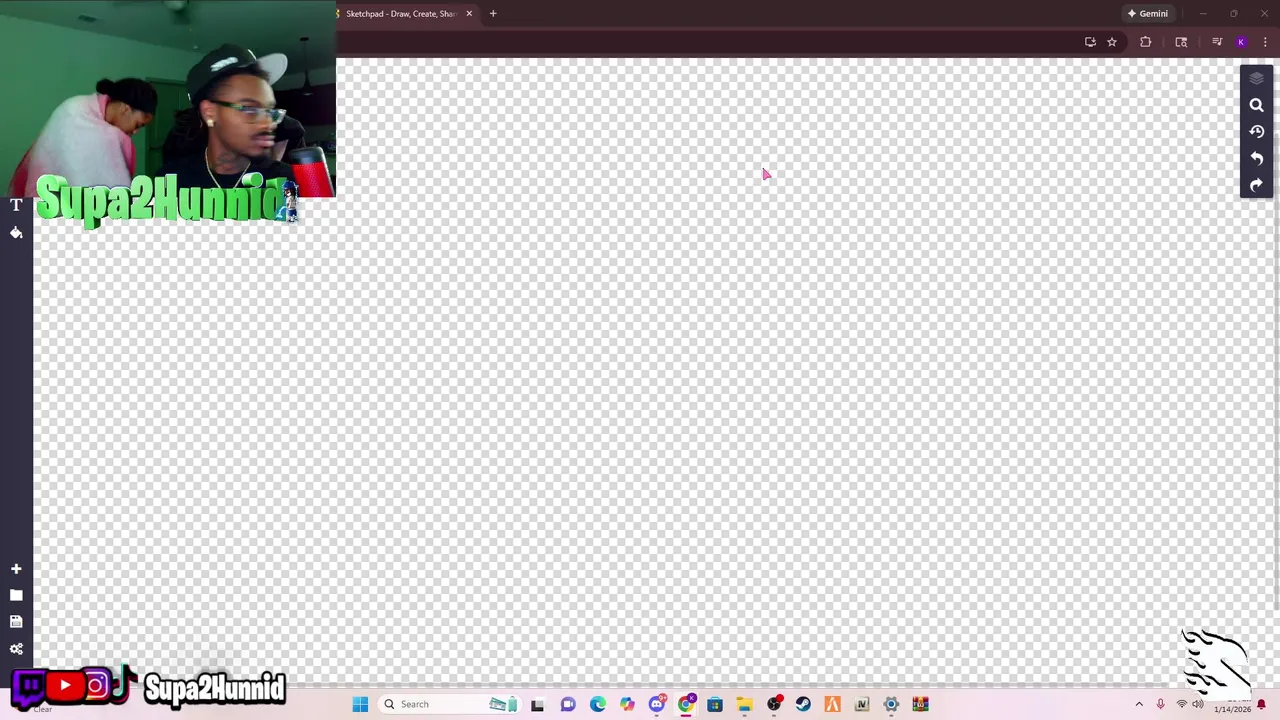Click the Undo arrow
This screenshot has width=1280, height=720.
[x=1257, y=159]
